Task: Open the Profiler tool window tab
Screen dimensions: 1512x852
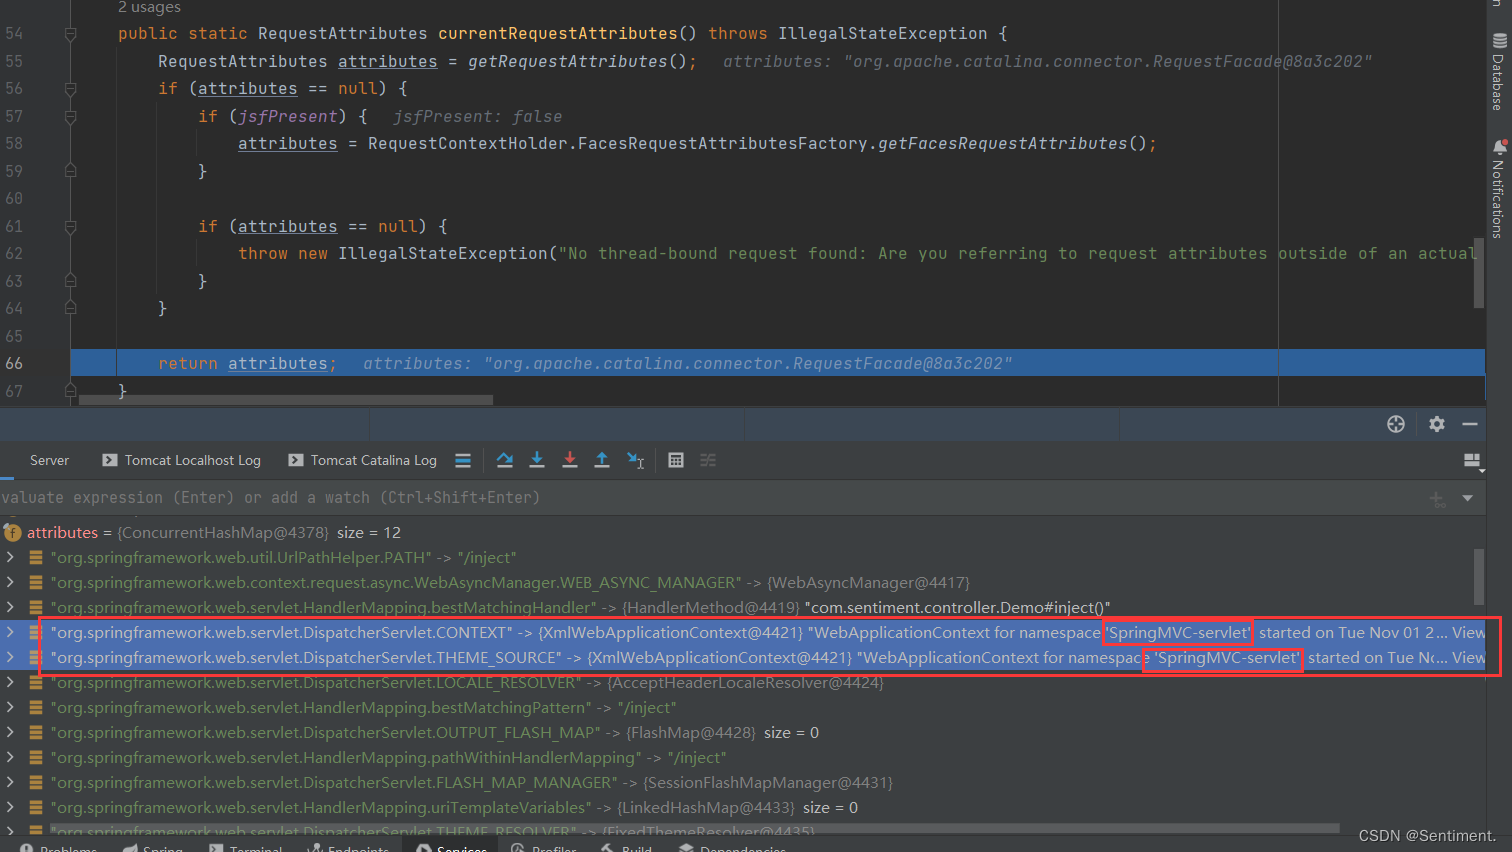Action: tap(544, 848)
